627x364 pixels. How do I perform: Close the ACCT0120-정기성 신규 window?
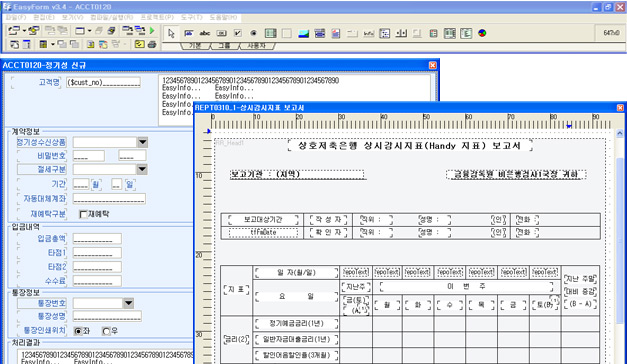click(432, 65)
